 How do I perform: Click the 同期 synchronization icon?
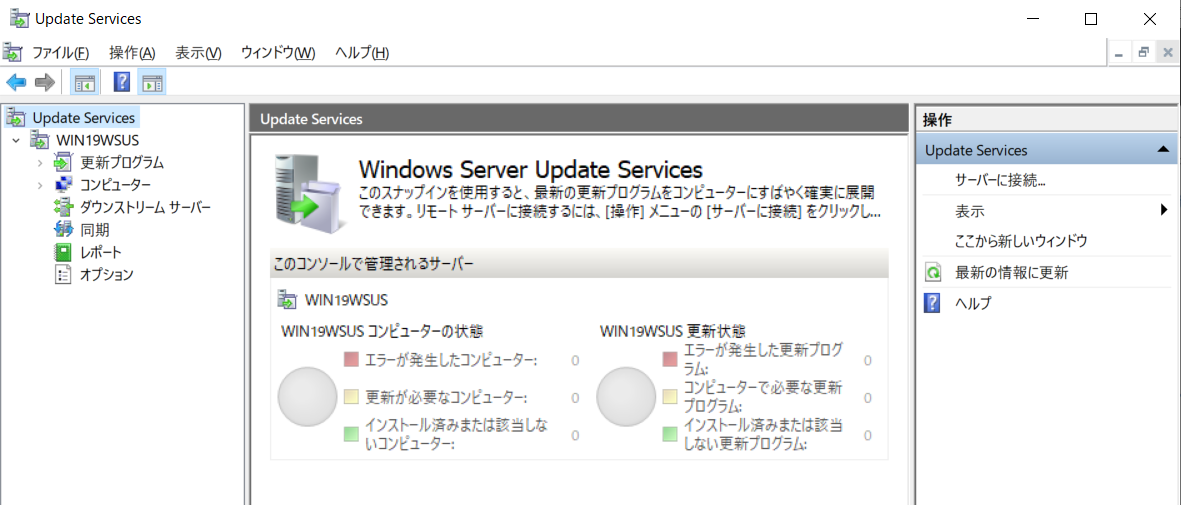pyautogui.click(x=63, y=229)
